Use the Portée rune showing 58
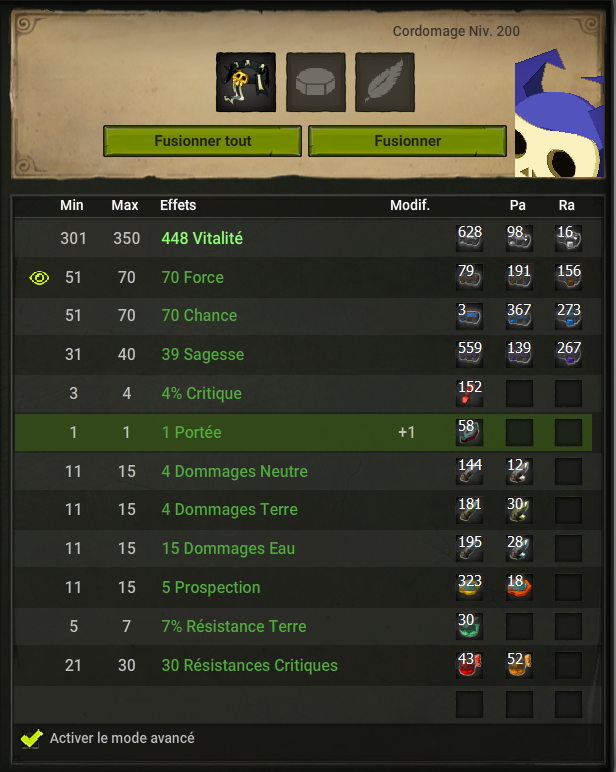616x772 pixels. pyautogui.click(x=469, y=432)
